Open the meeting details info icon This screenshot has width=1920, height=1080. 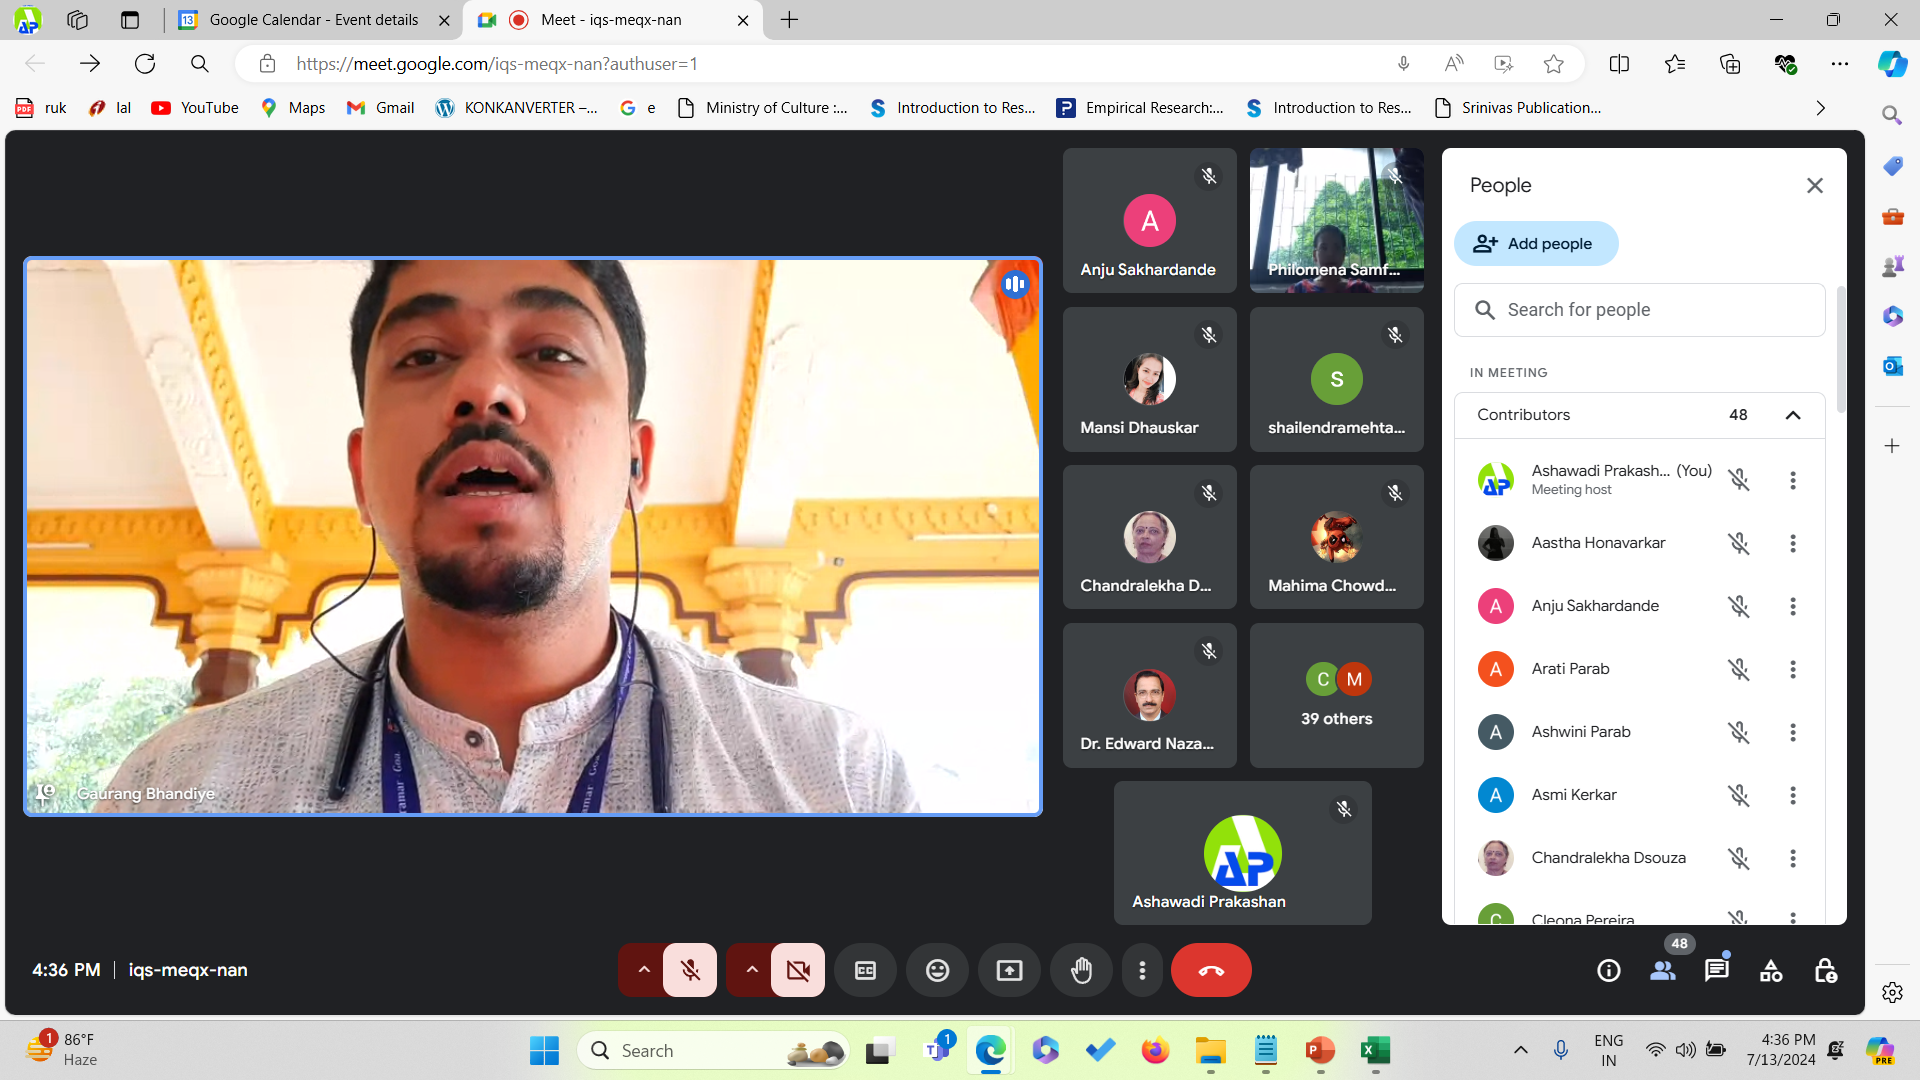[1609, 970]
